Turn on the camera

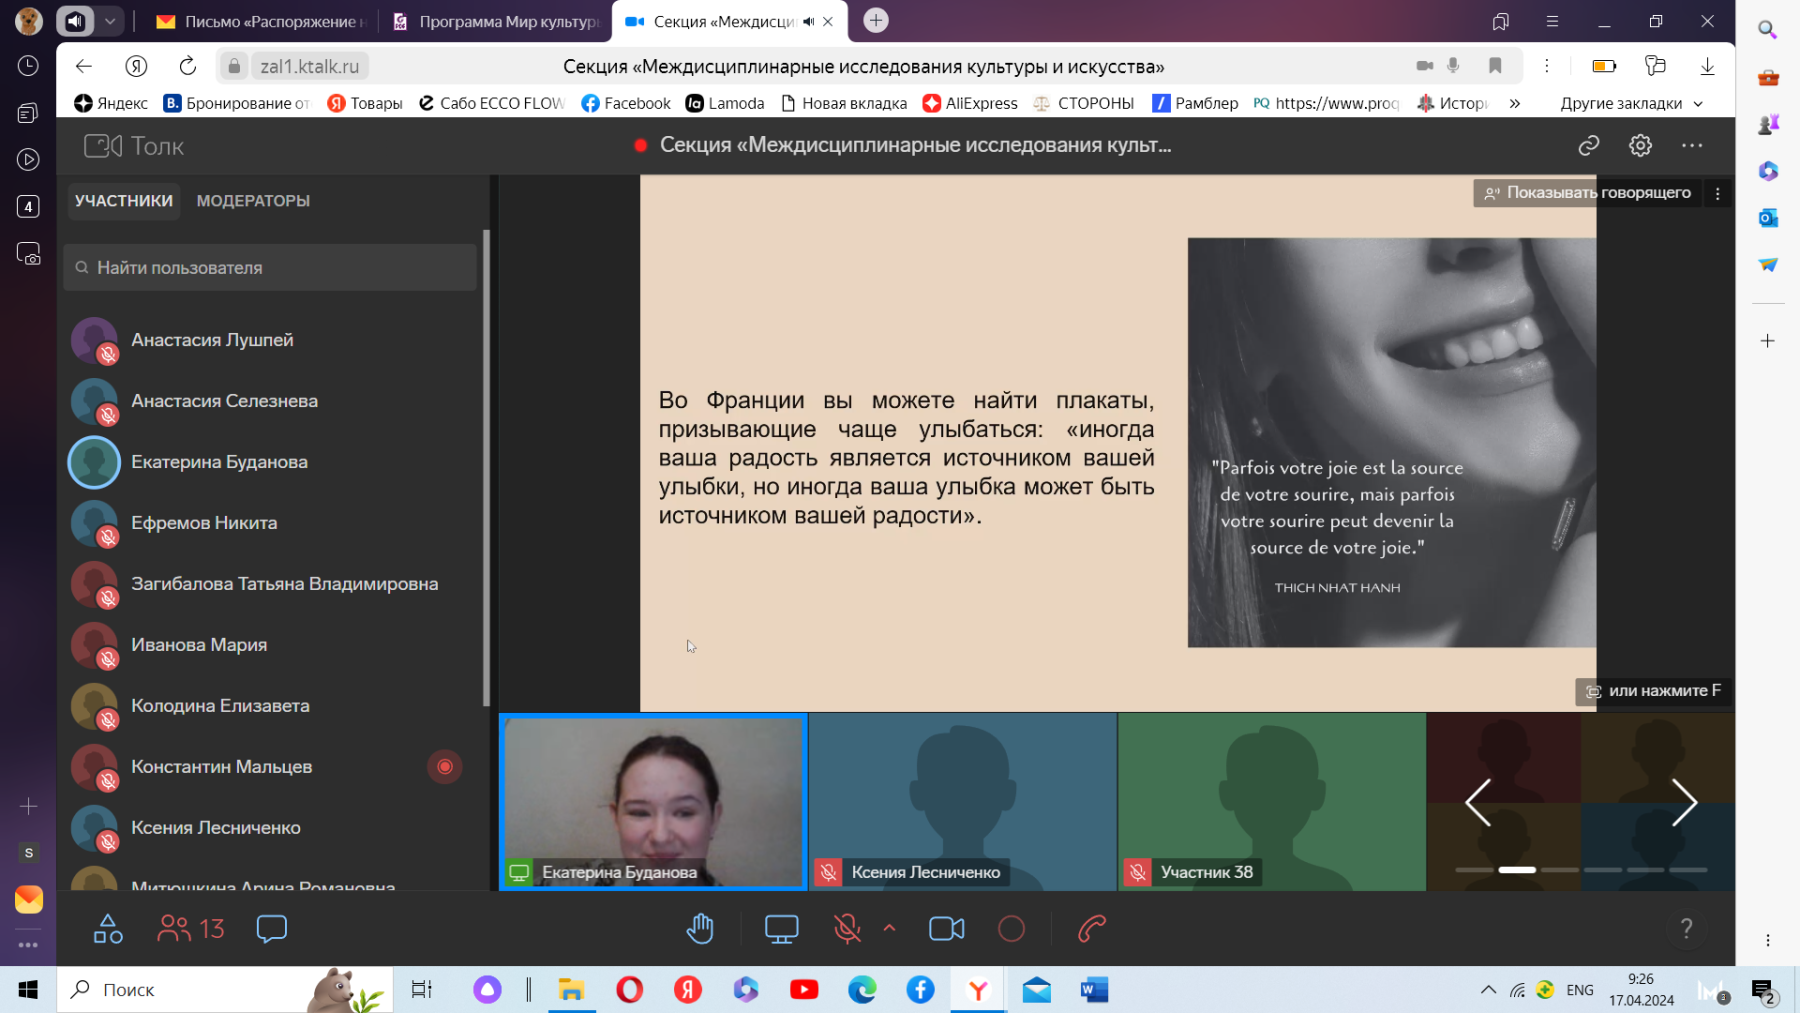click(x=946, y=929)
